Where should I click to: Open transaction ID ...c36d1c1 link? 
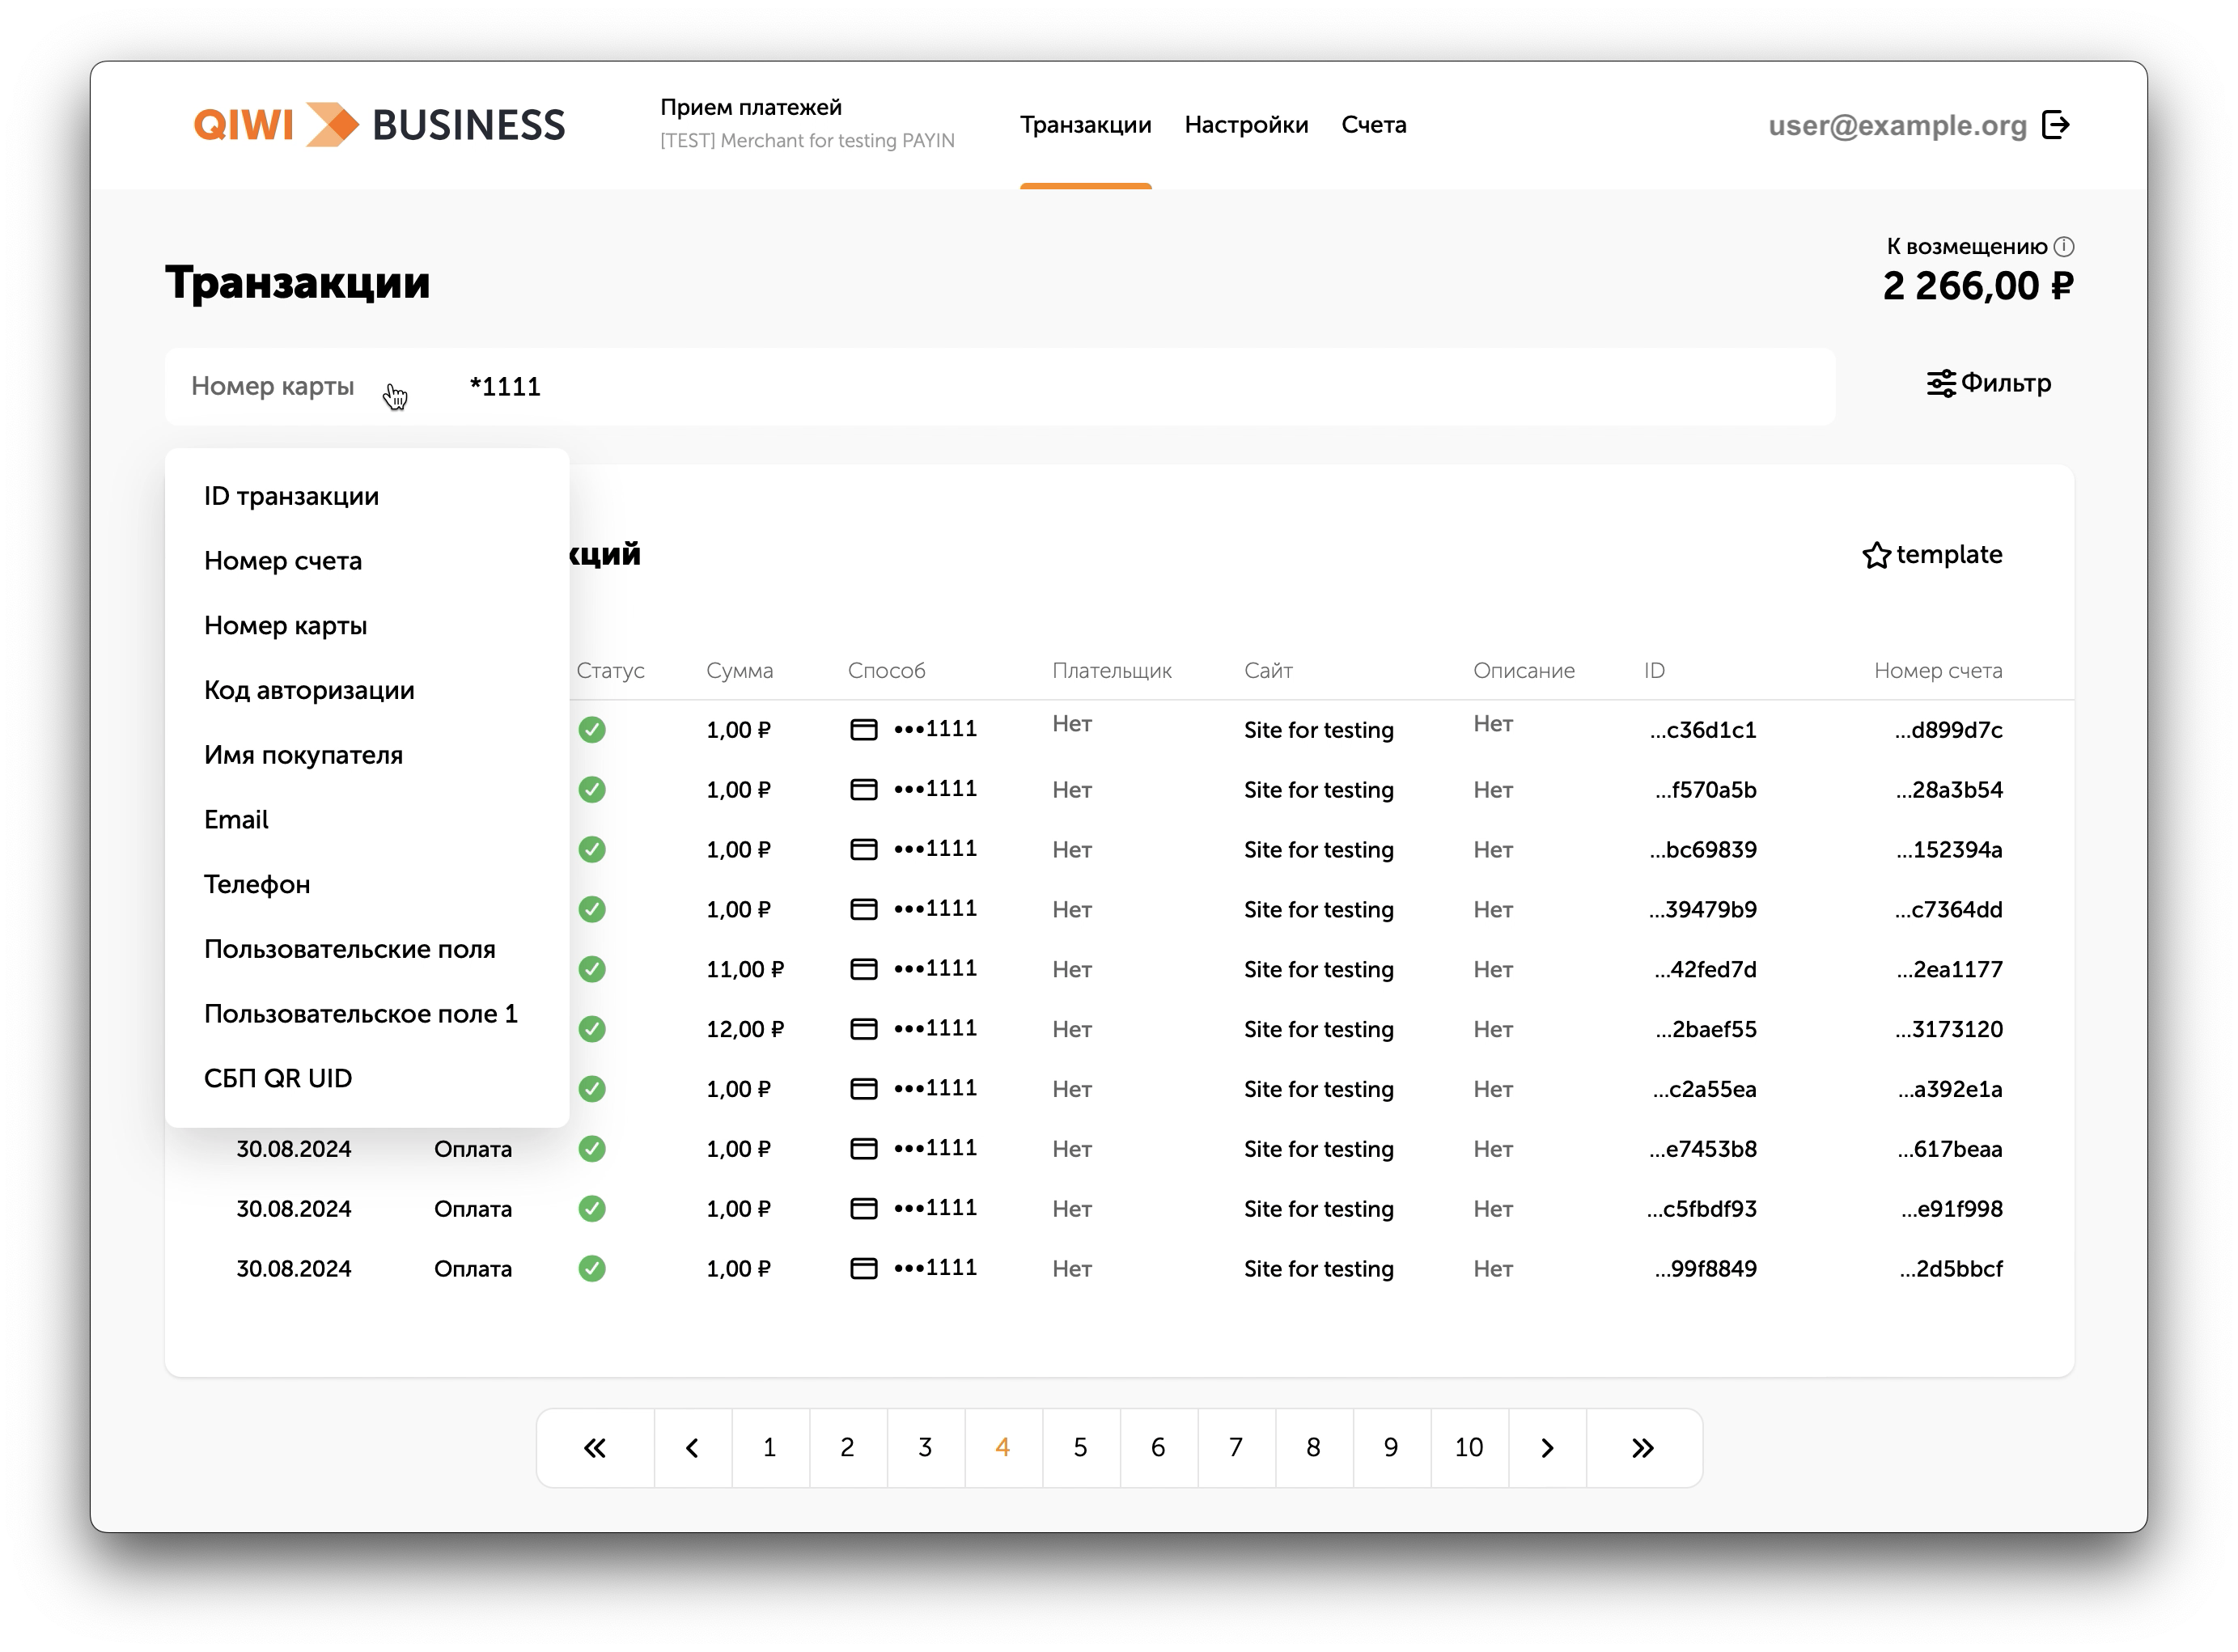pyautogui.click(x=1702, y=730)
